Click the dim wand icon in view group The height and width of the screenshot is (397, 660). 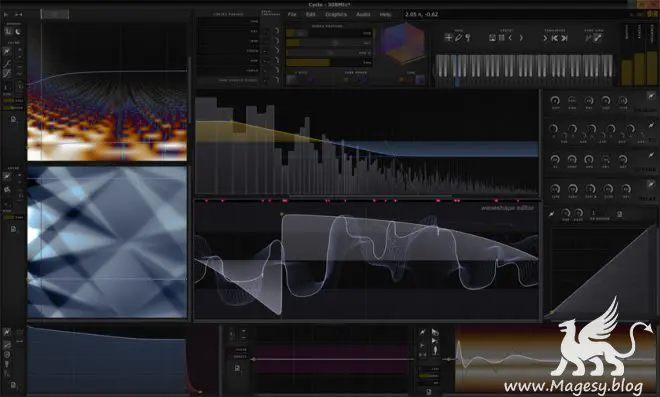pyautogui.click(x=588, y=38)
